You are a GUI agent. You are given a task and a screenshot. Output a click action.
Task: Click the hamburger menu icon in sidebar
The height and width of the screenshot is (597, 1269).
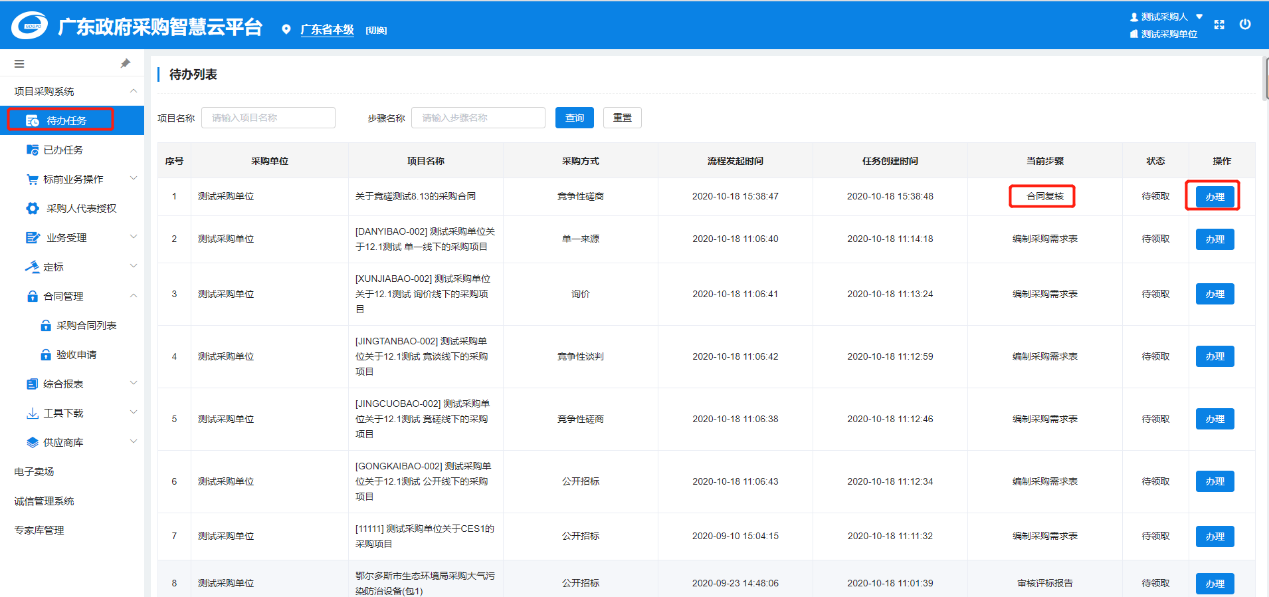point(19,63)
